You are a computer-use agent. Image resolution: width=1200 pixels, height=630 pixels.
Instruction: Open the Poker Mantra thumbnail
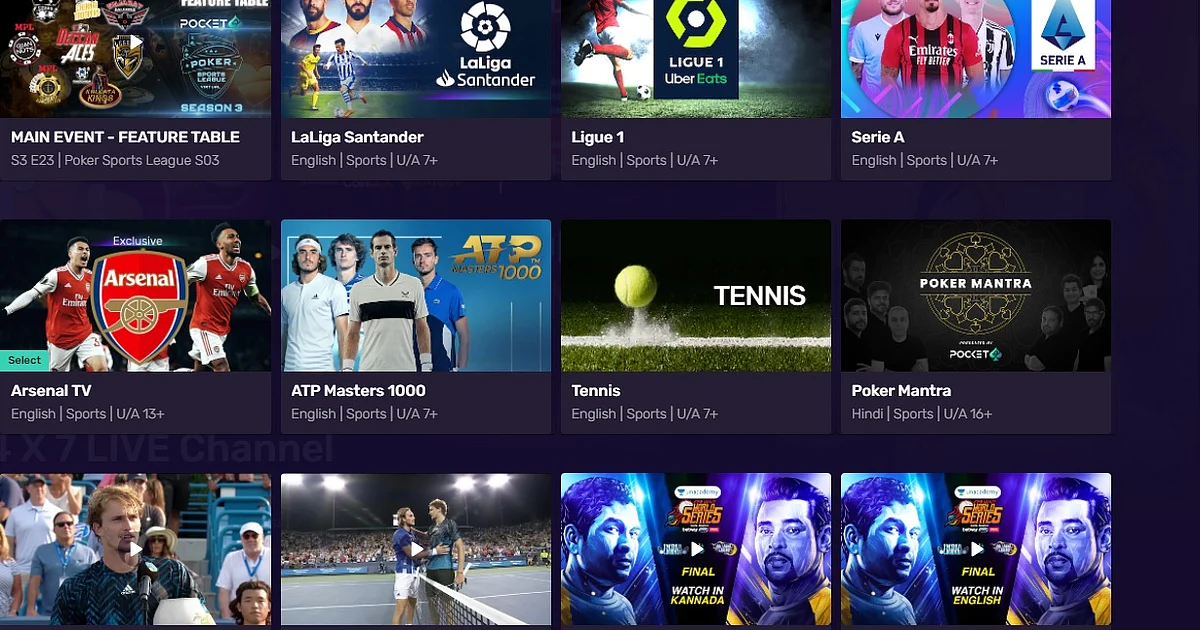pos(976,296)
